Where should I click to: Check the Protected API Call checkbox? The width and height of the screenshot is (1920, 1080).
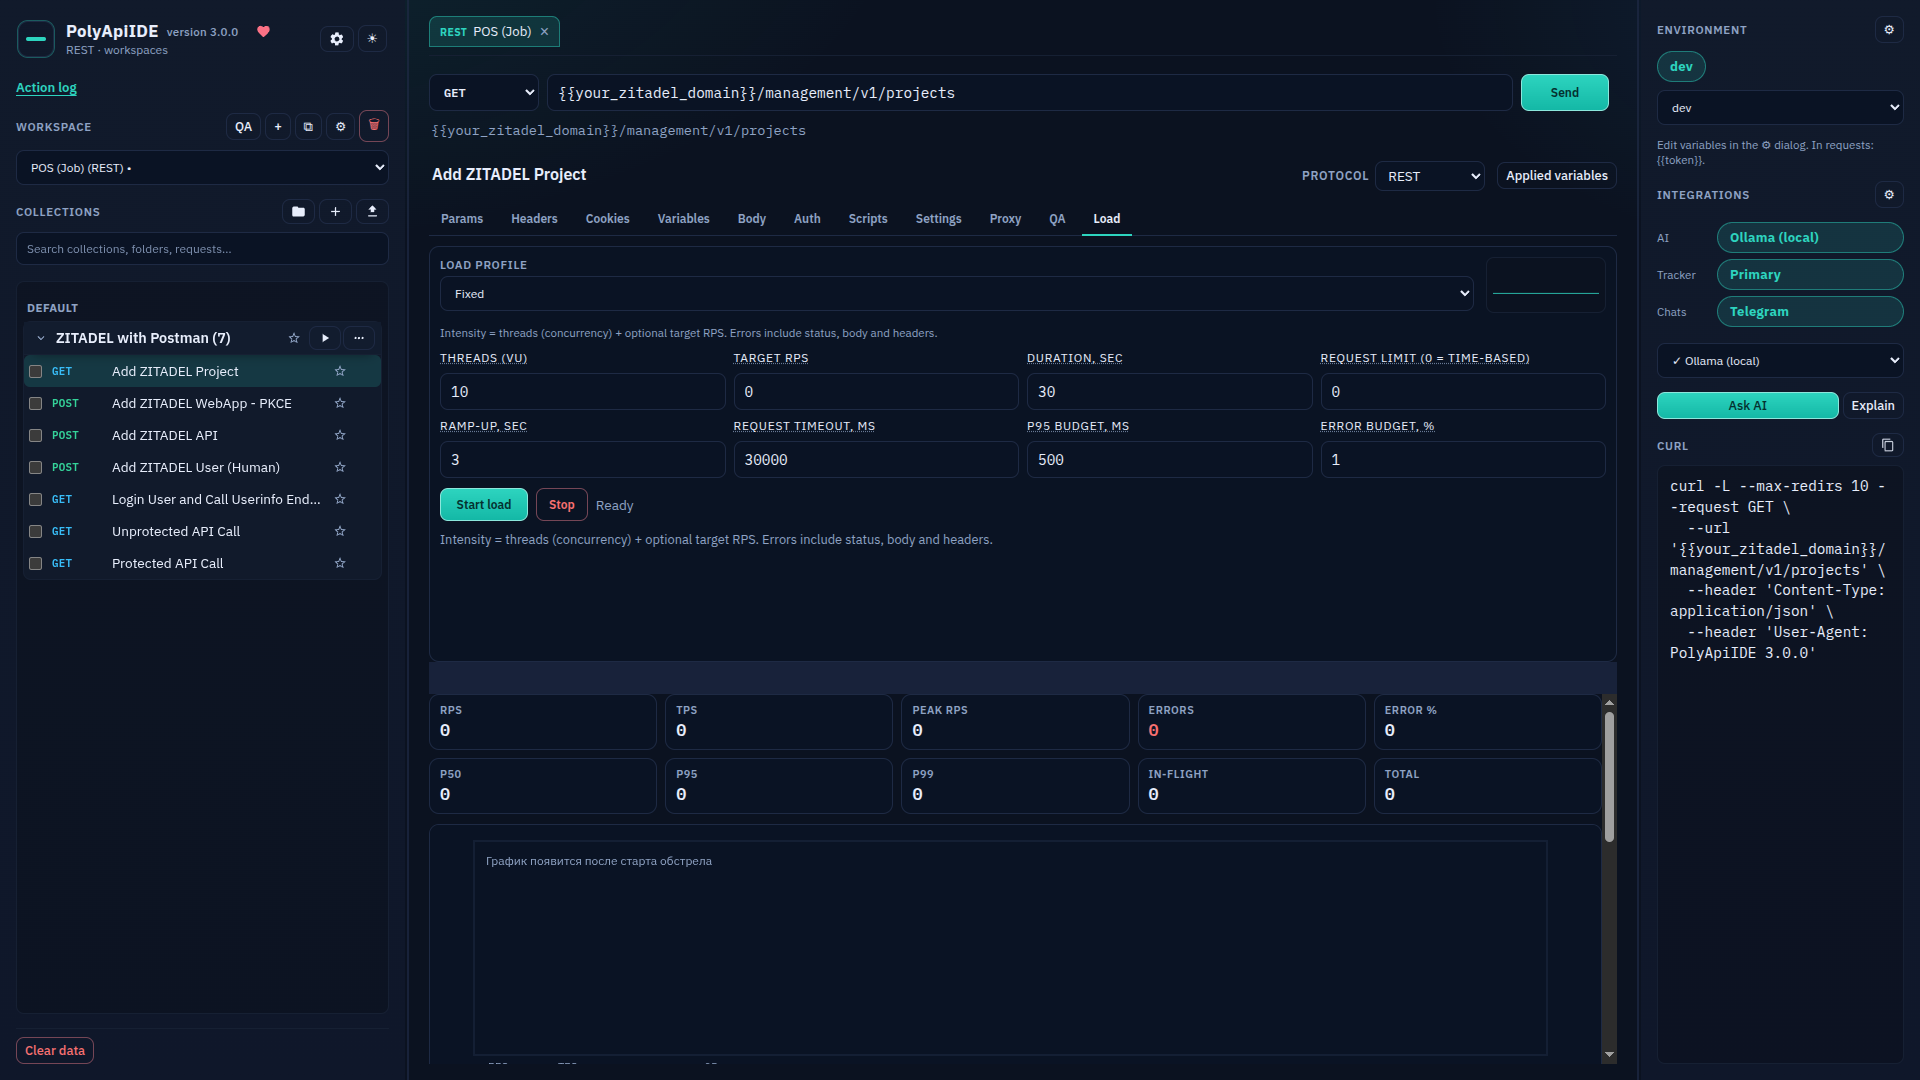(36, 563)
